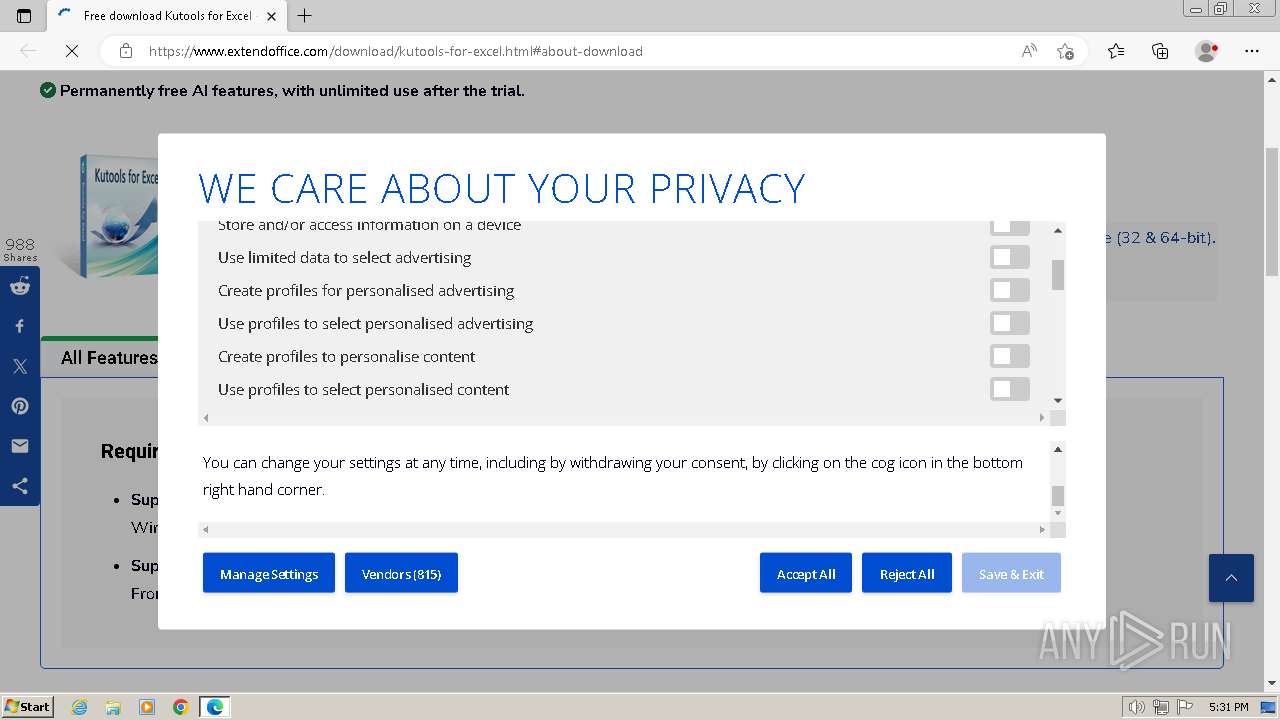Open Chrome from the taskbar
Screen dimensions: 1280x720
(x=181, y=707)
